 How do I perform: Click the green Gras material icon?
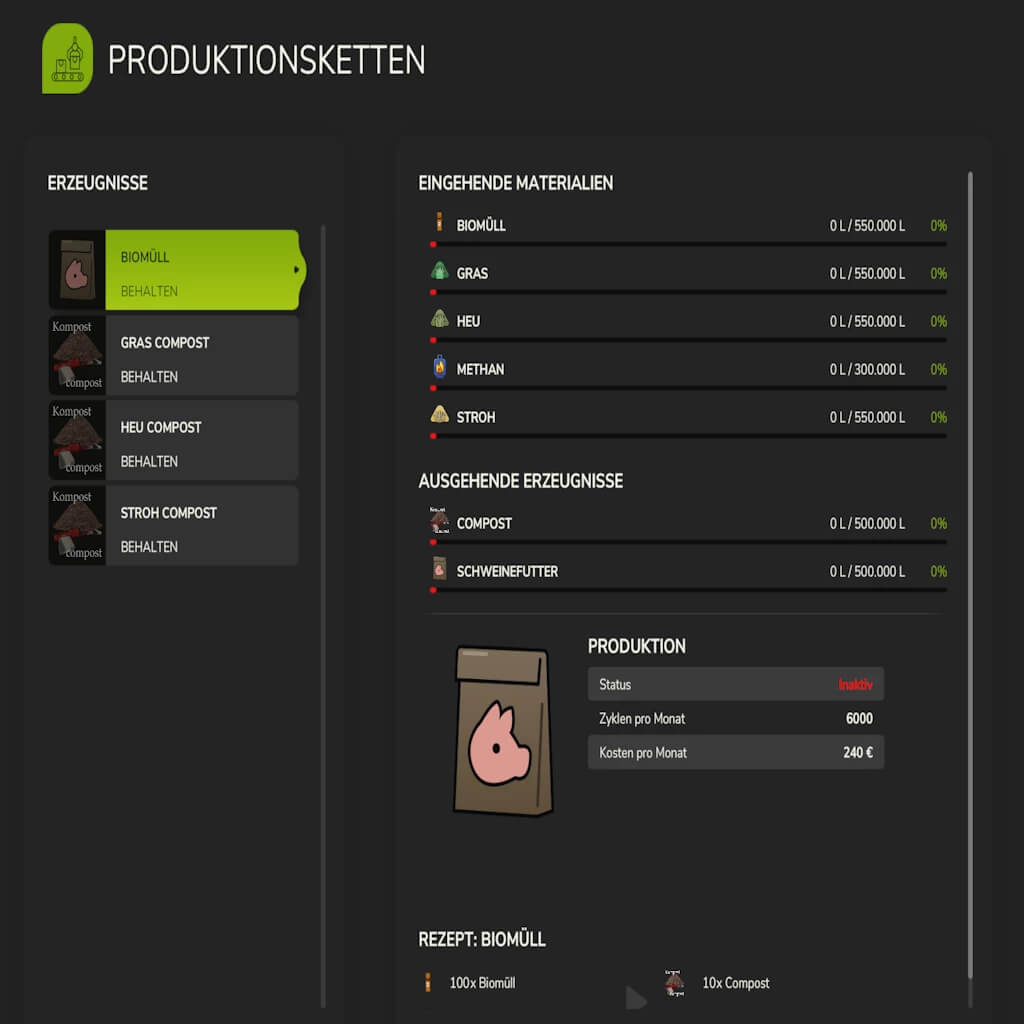pyautogui.click(x=440, y=271)
